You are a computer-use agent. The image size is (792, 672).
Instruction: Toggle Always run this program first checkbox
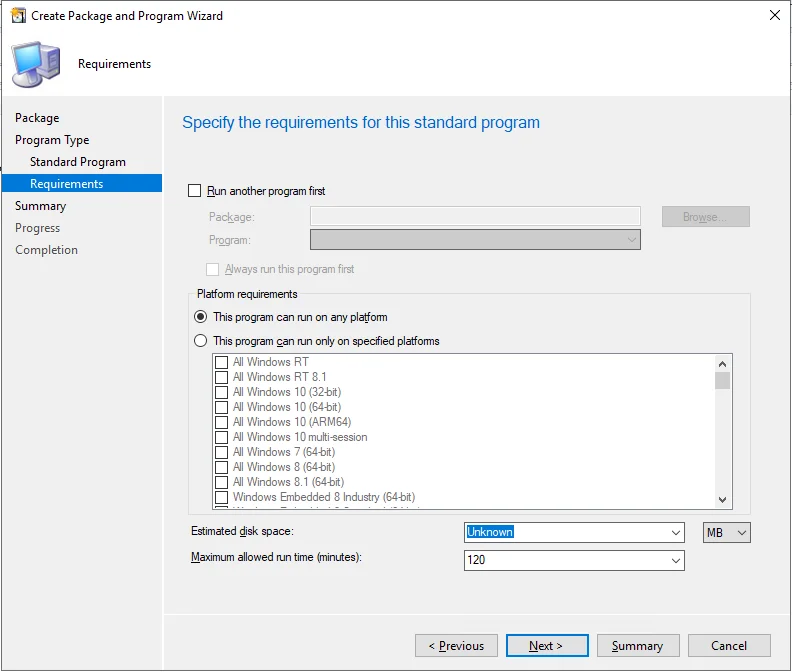click(213, 269)
